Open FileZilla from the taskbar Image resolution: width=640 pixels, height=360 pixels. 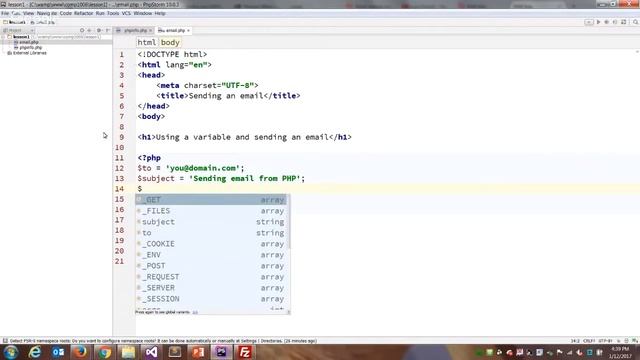point(245,352)
